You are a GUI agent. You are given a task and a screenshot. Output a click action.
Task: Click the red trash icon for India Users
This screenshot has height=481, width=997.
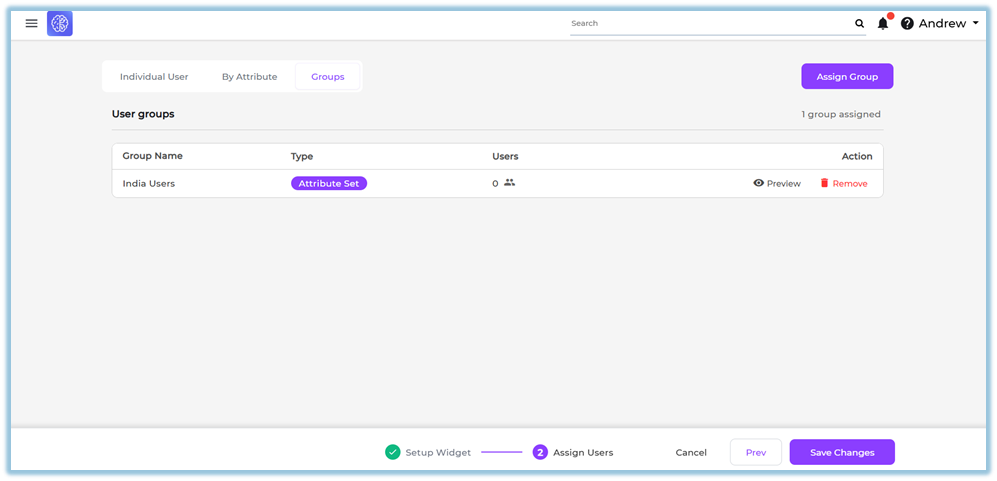pyautogui.click(x=825, y=183)
